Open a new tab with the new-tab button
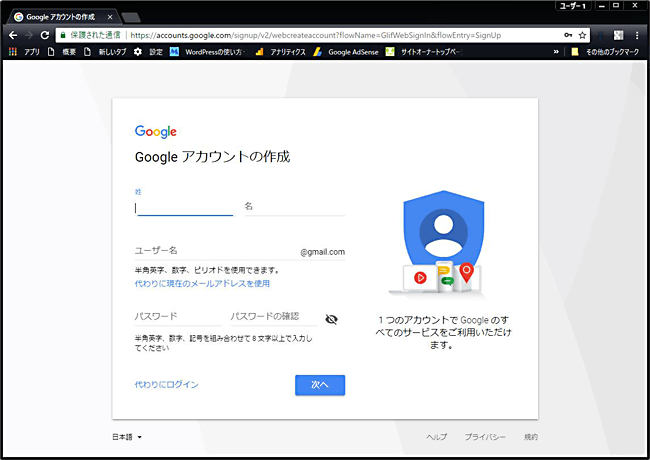The height and width of the screenshot is (460, 650). pyautogui.click(x=131, y=17)
